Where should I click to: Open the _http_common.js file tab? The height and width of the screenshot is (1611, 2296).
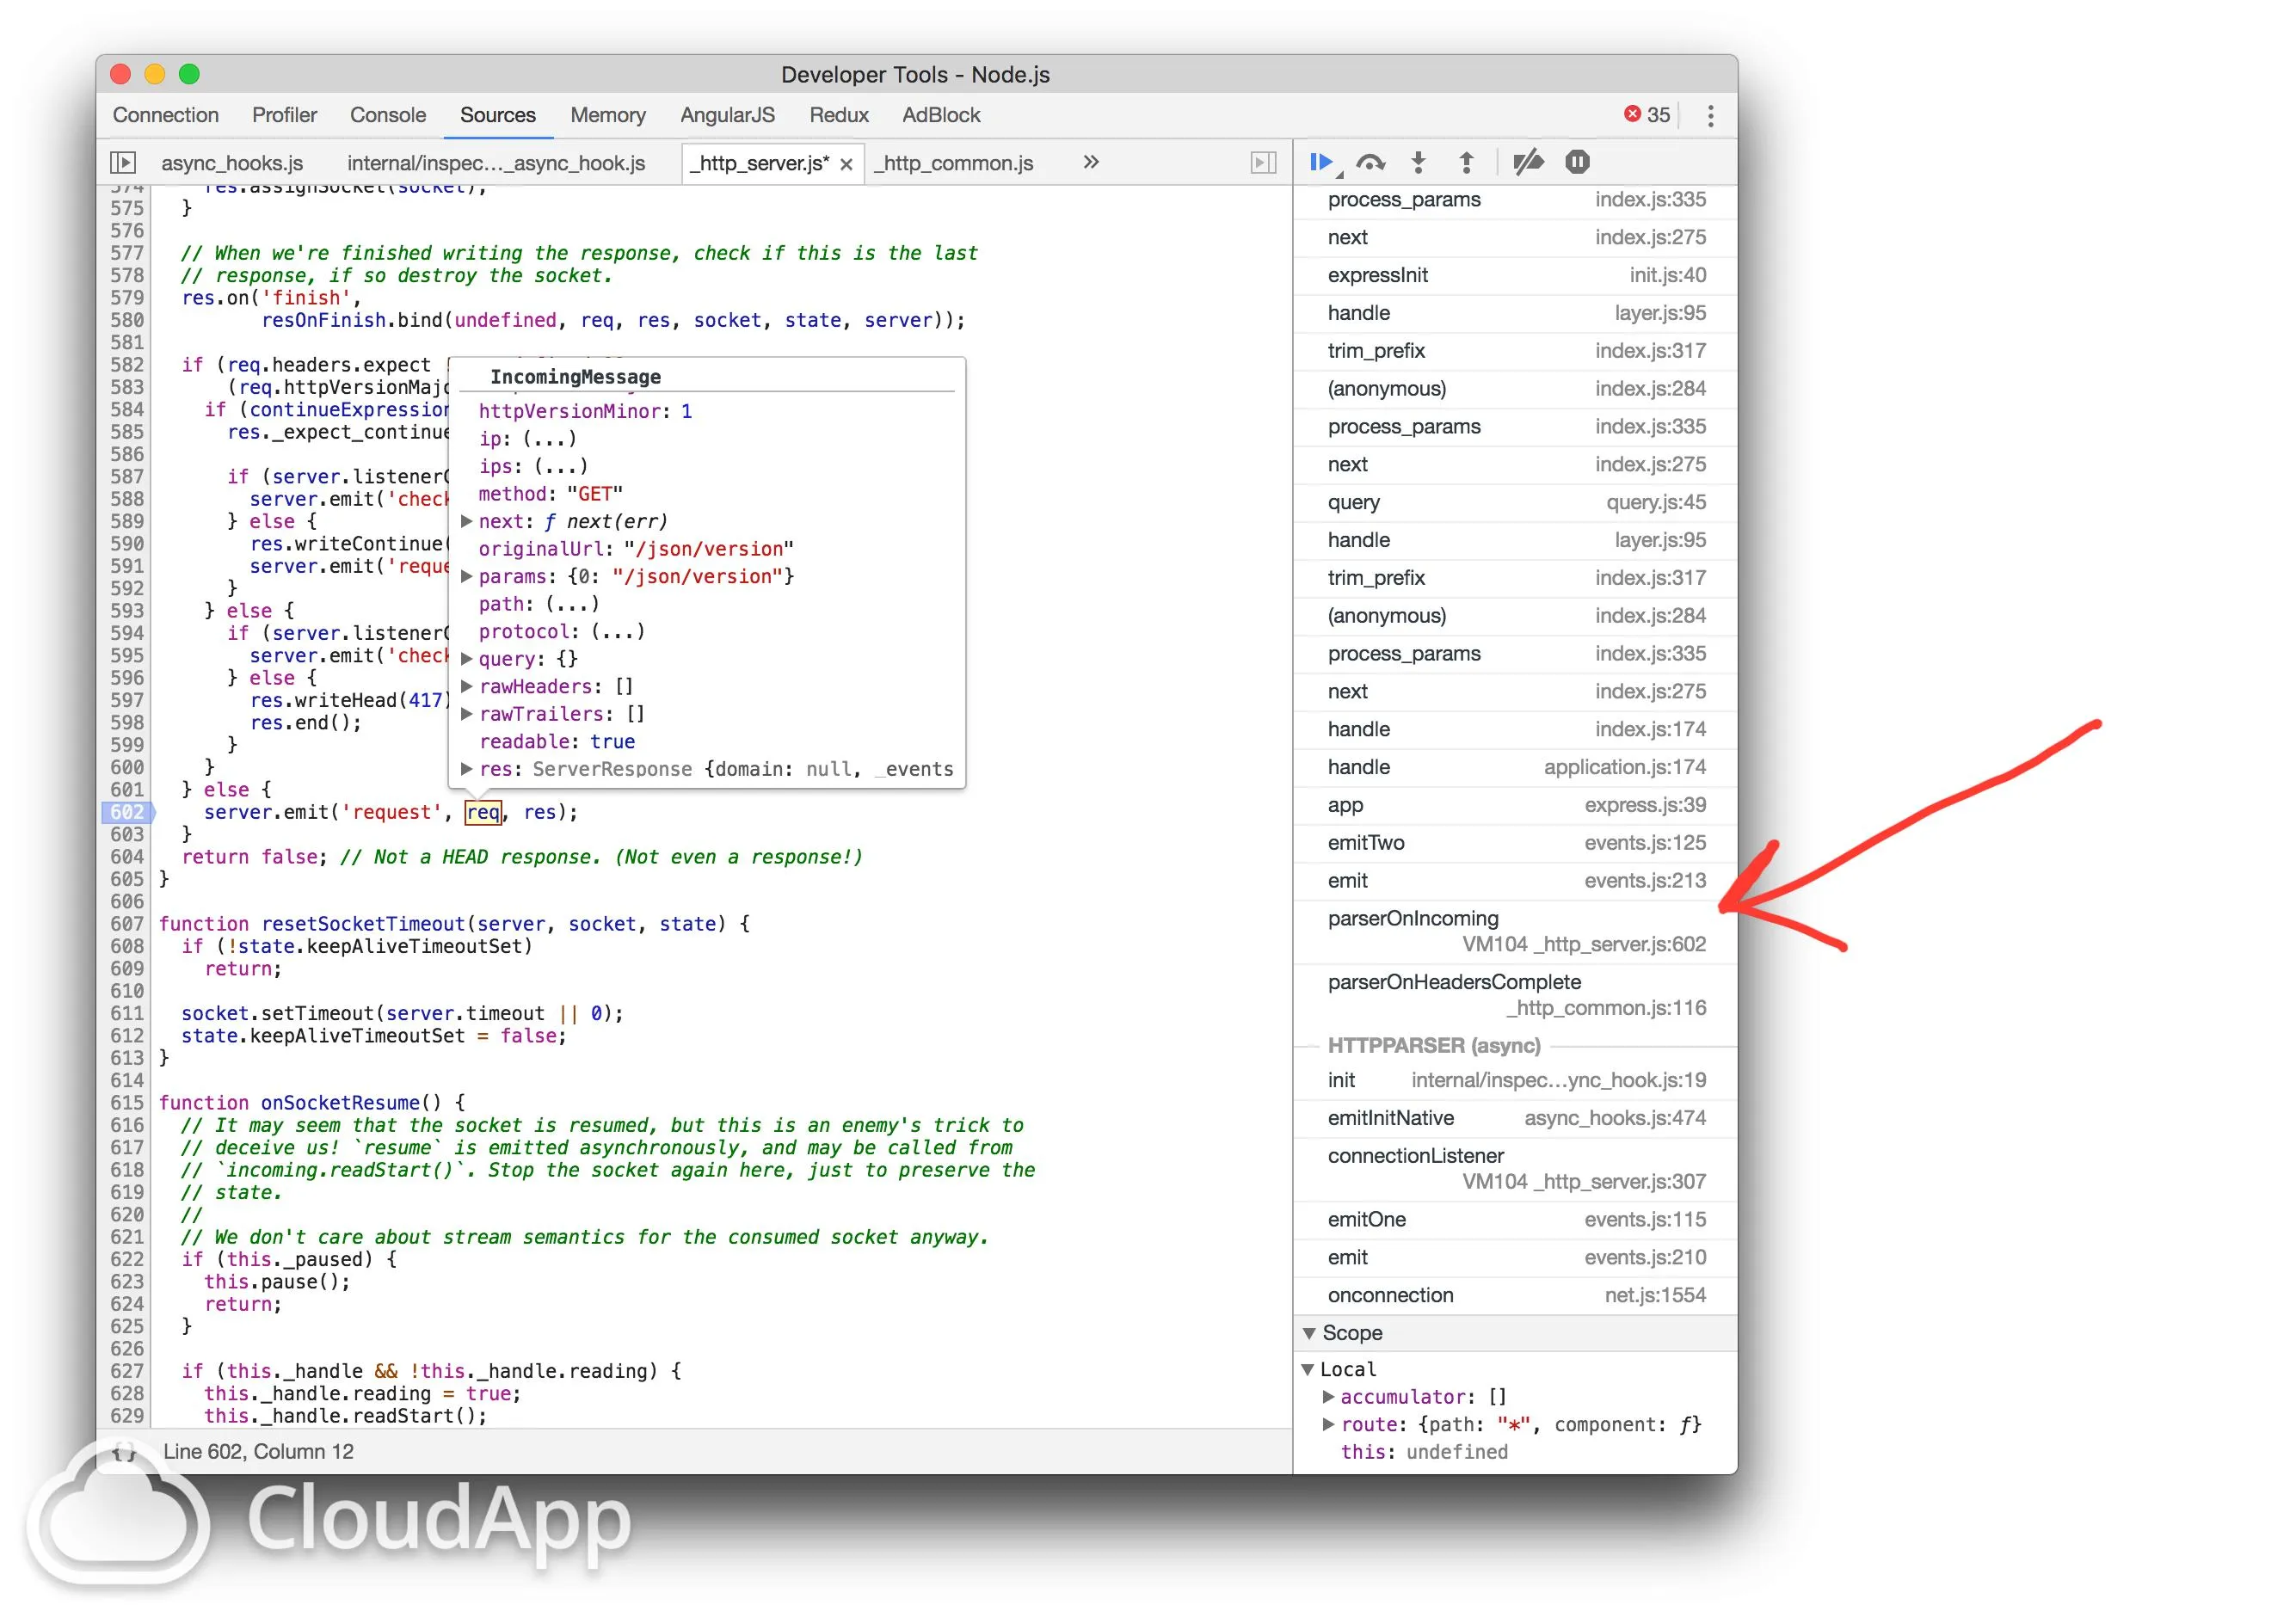[957, 163]
